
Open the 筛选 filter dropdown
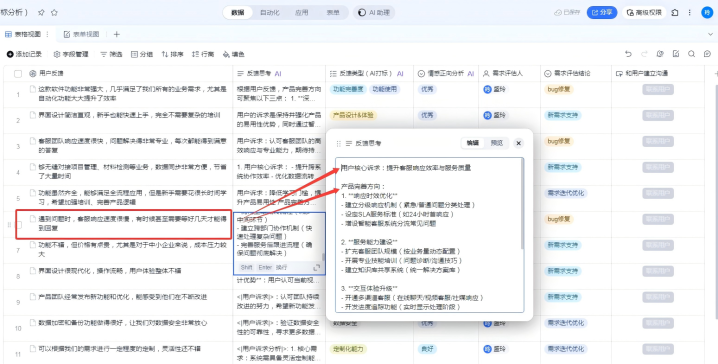click(x=111, y=54)
